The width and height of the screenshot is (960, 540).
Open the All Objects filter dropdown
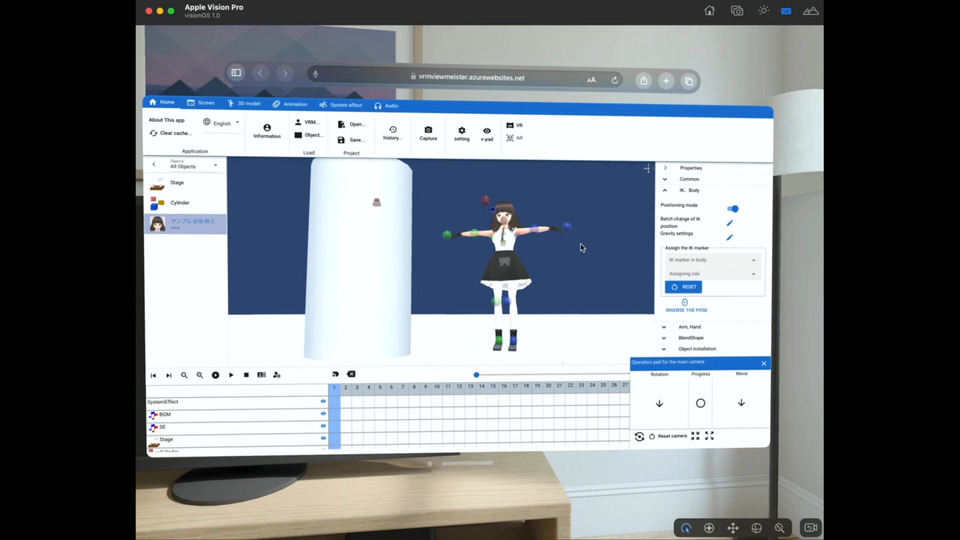click(x=193, y=164)
